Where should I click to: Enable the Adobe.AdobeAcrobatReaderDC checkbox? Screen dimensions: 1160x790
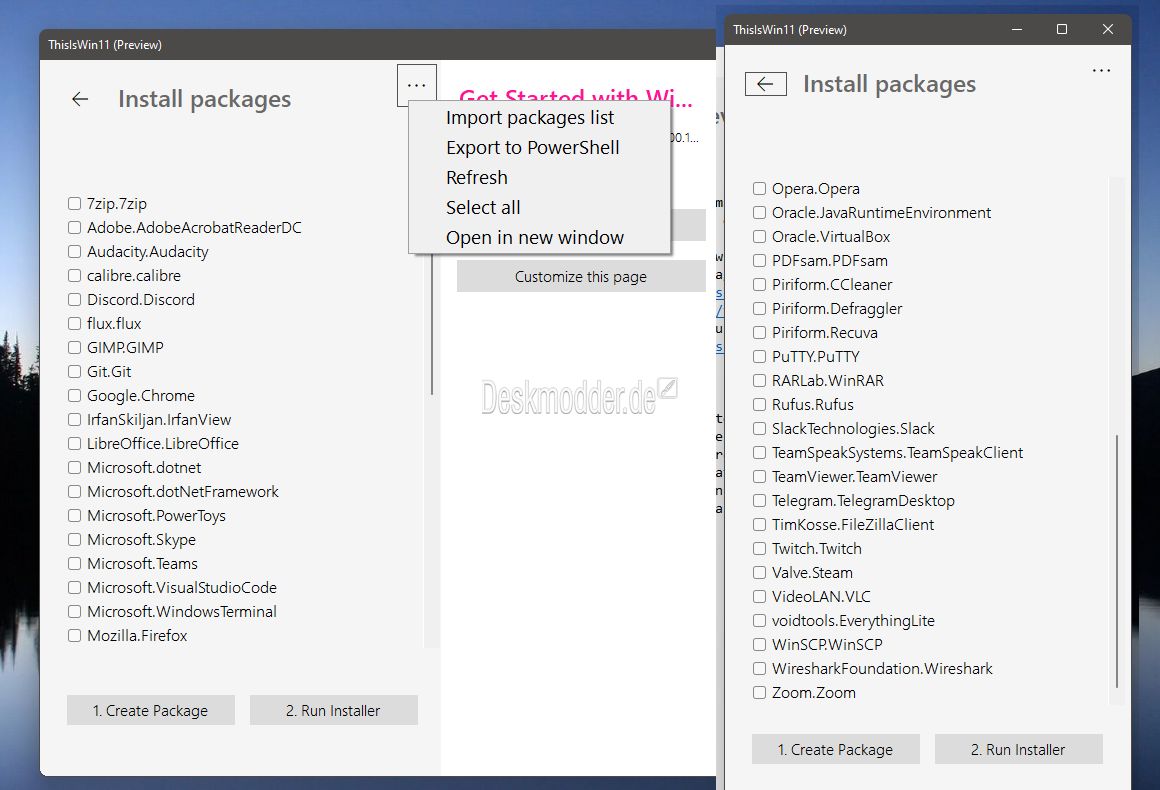tap(74, 227)
